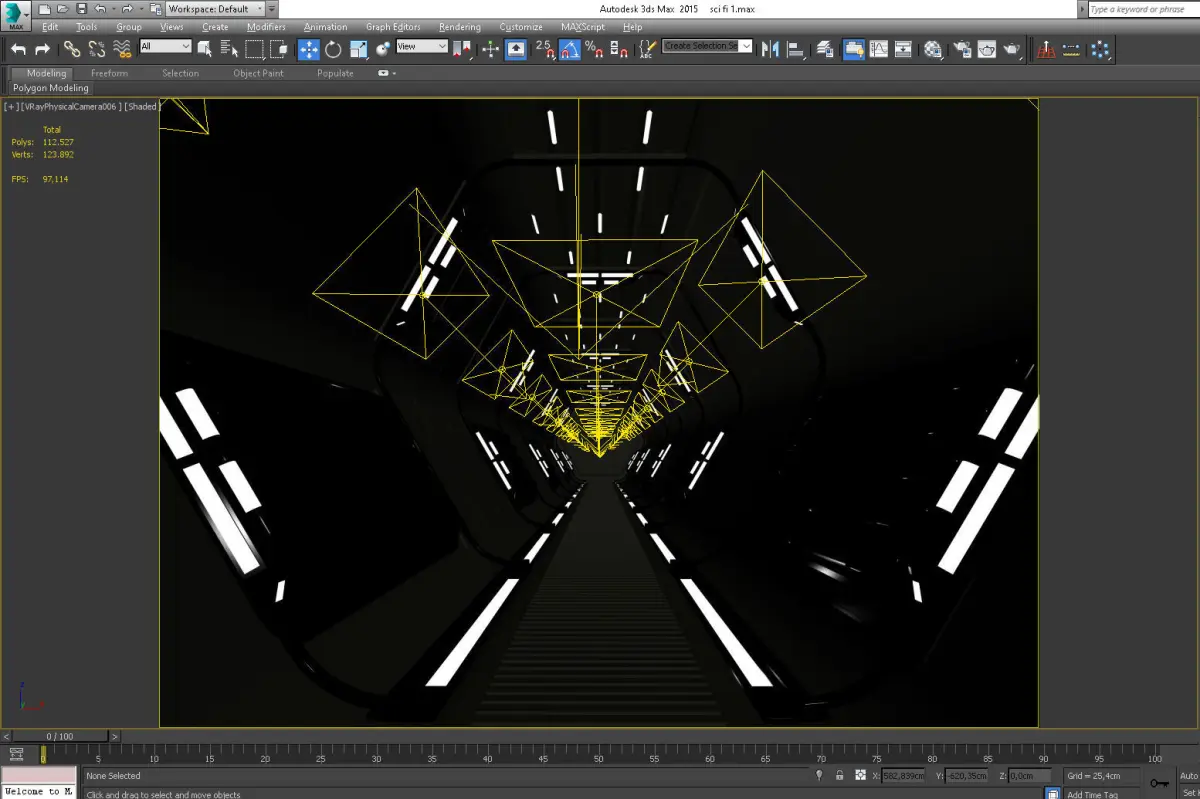Screen dimensions: 1200x799
Task: Activate the Select Object tool
Action: [x=205, y=48]
